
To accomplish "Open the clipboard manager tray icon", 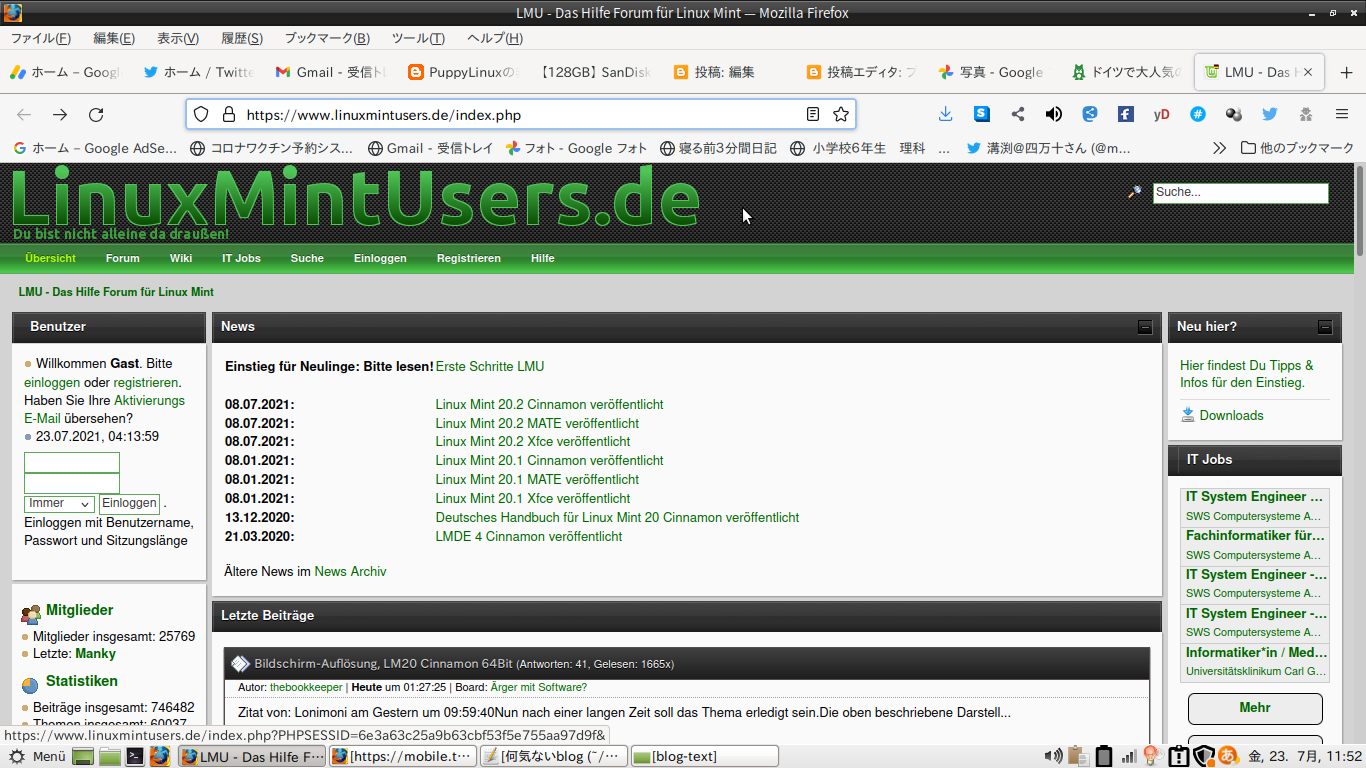I will 1077,756.
